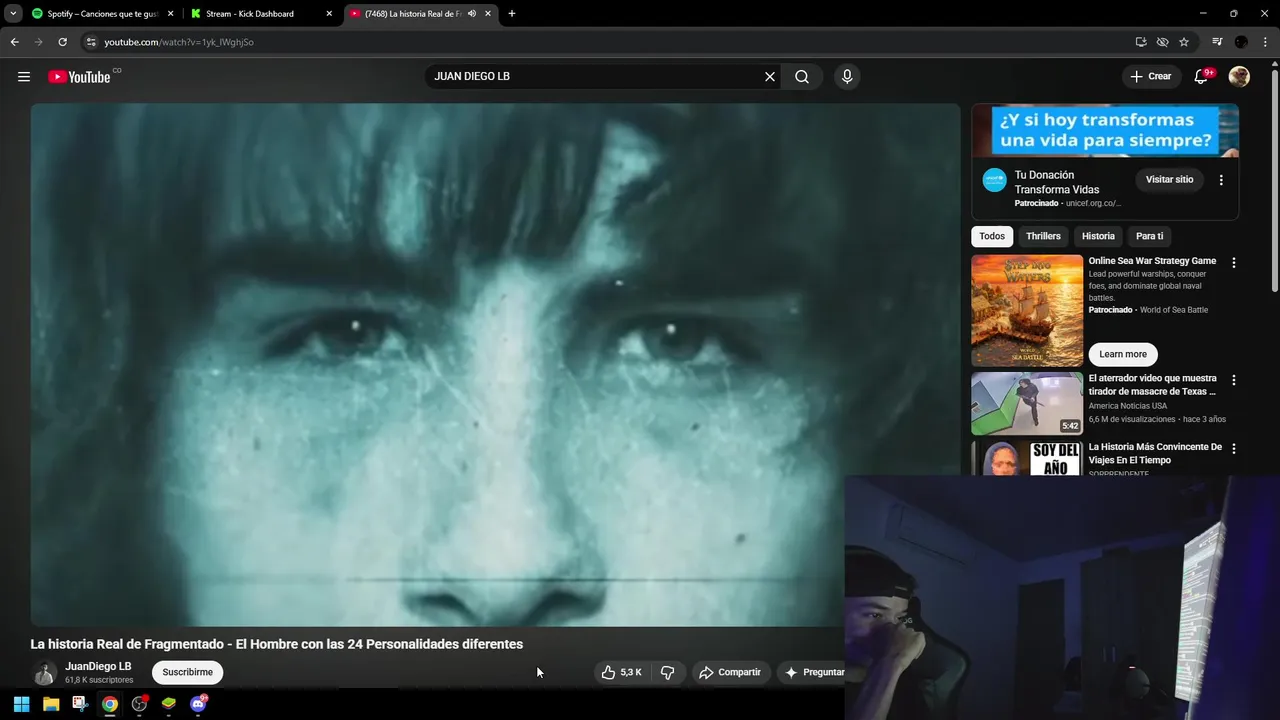Open options for Online Sea War ad
This screenshot has height=720, width=1280.
[x=1234, y=263]
